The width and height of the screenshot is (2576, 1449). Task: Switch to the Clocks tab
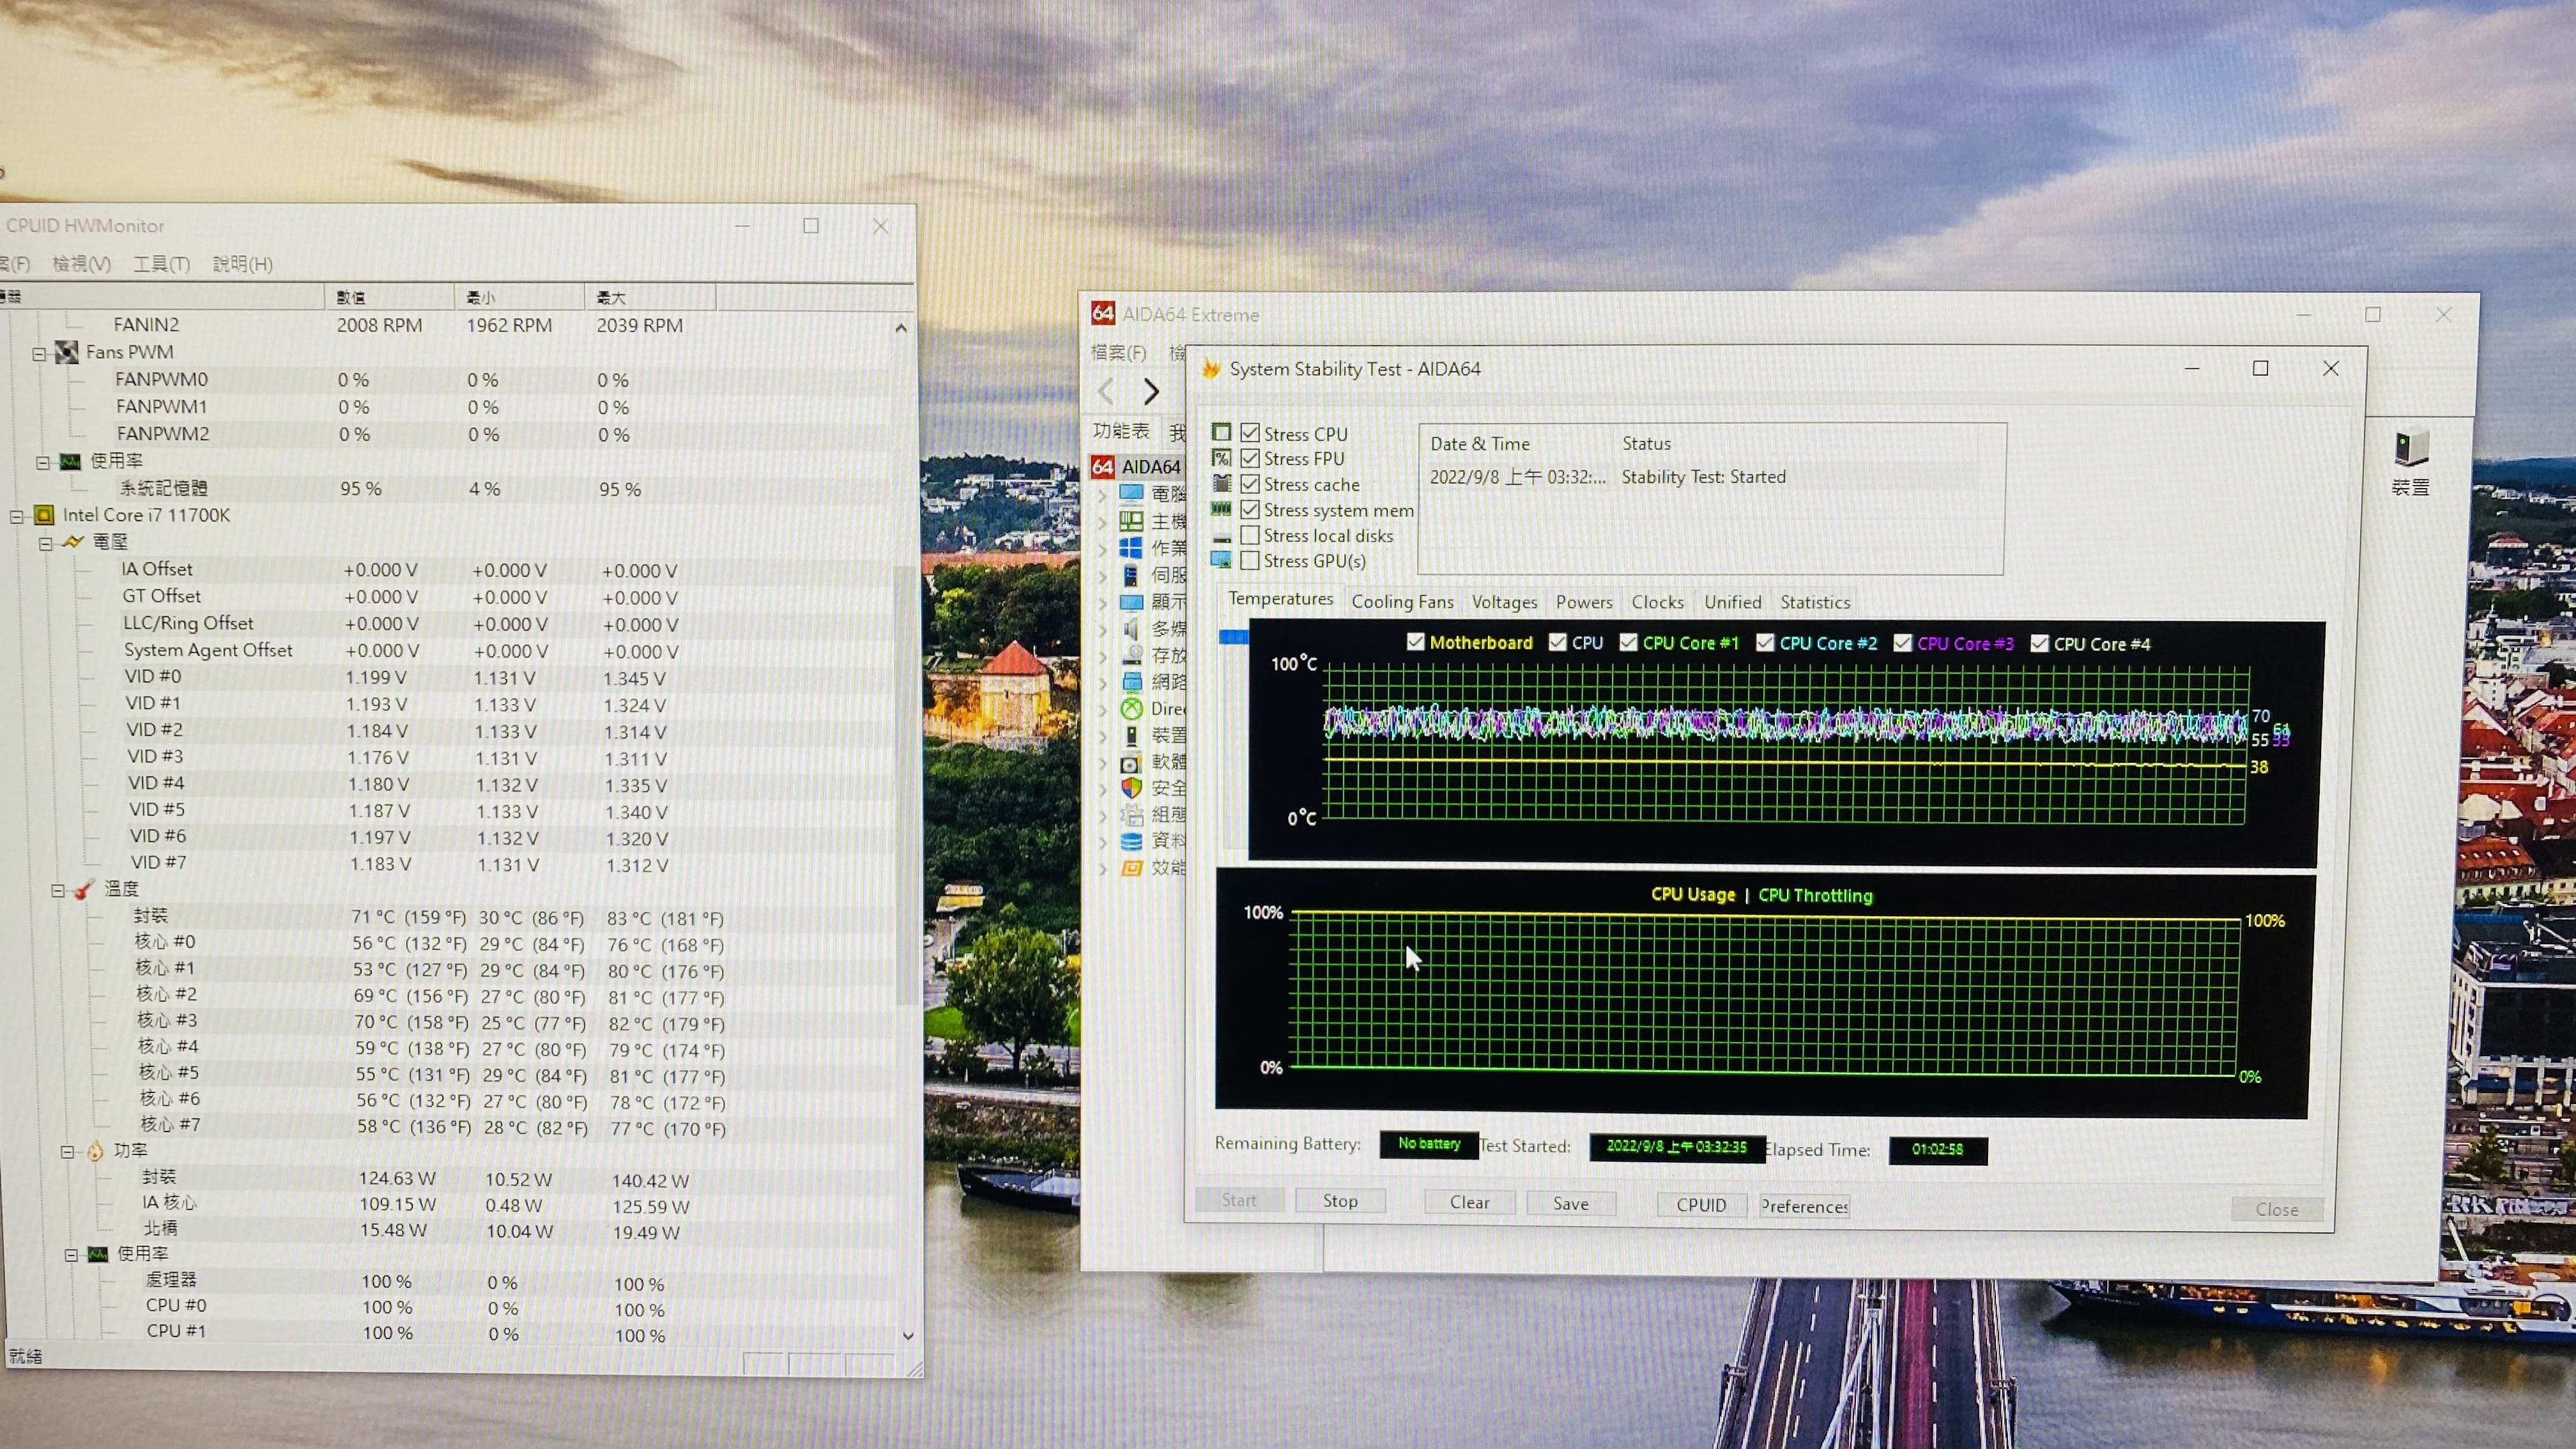(x=1657, y=601)
